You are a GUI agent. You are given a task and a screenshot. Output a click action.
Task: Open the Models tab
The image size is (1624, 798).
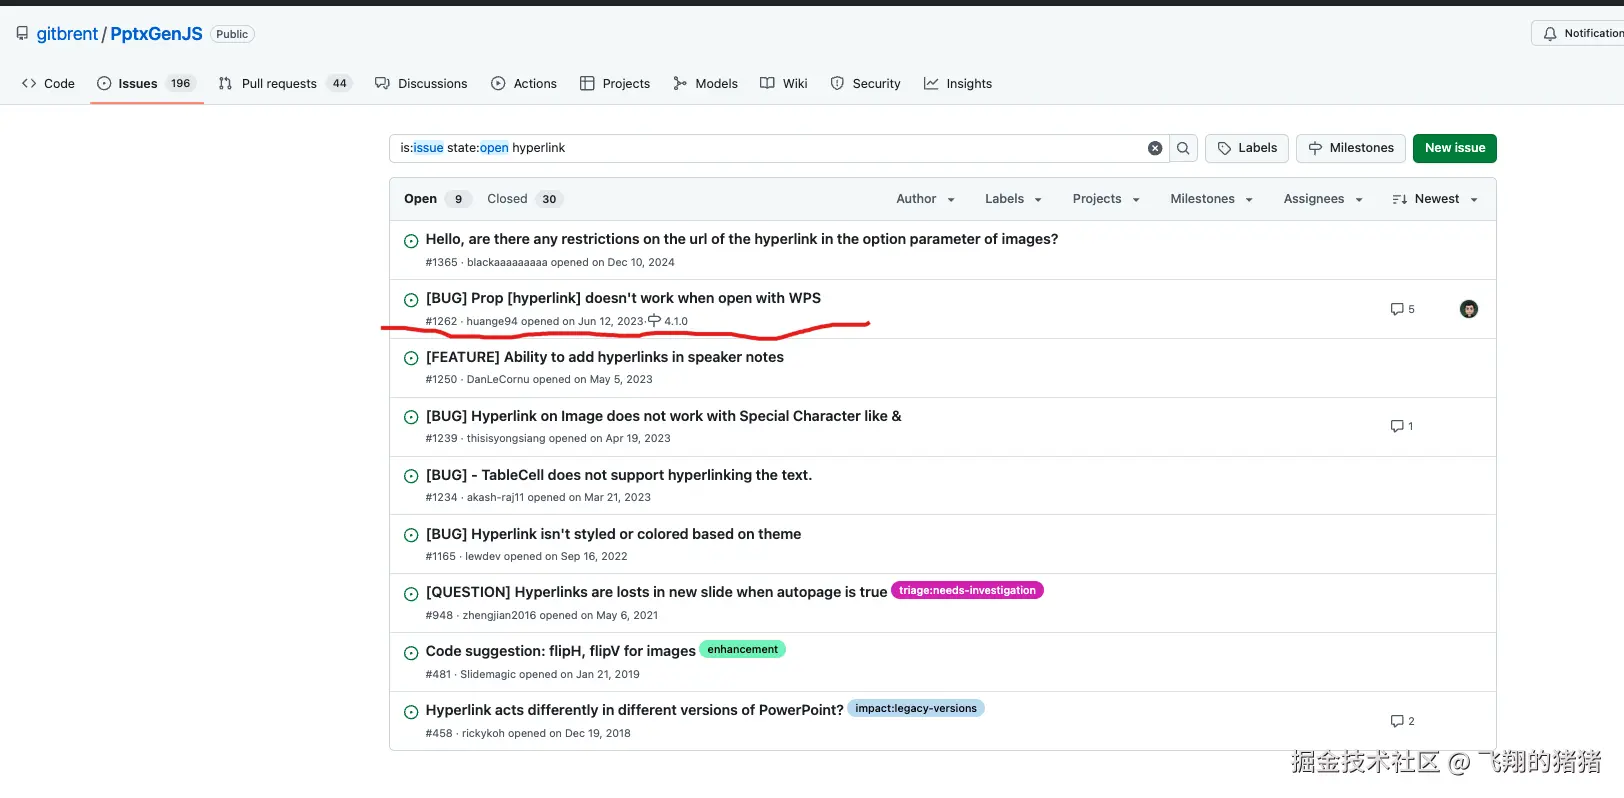click(x=705, y=84)
